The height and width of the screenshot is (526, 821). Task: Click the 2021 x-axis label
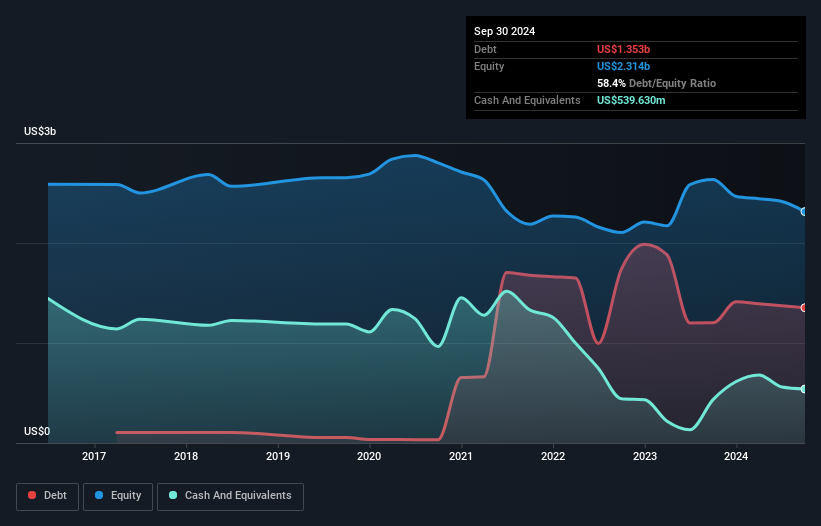pyautogui.click(x=461, y=456)
